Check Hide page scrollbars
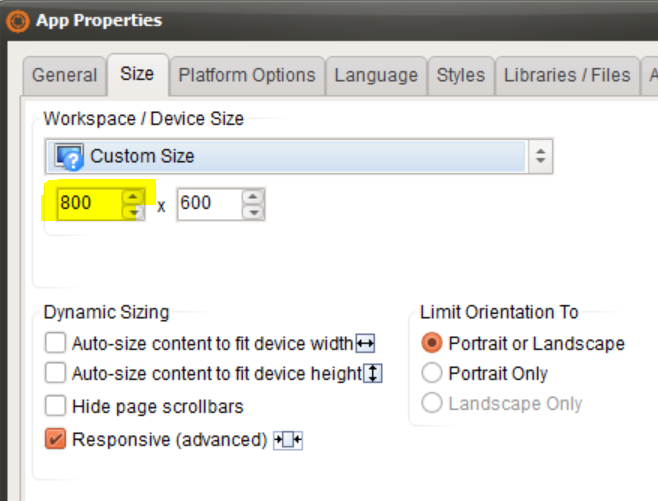Image resolution: width=658 pixels, height=501 pixels. (x=55, y=406)
